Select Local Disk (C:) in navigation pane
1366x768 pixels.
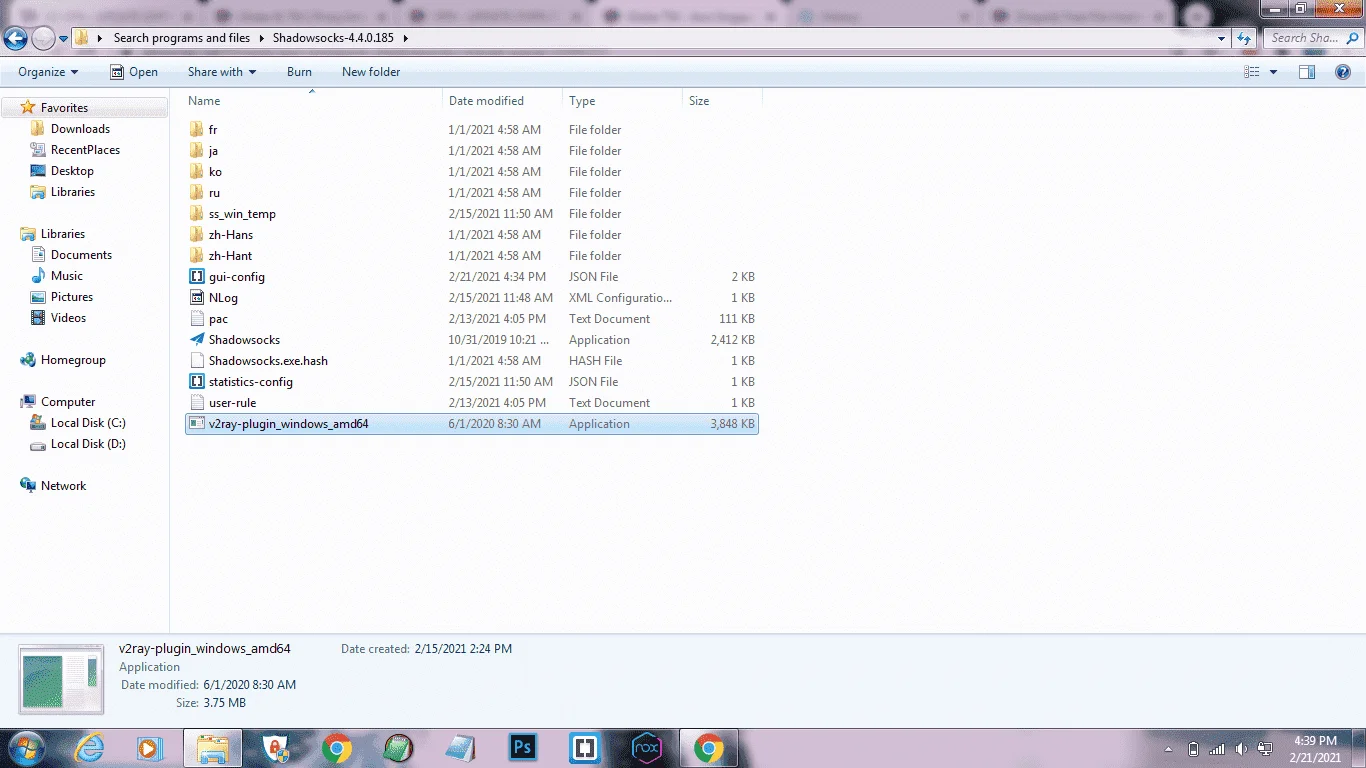88,423
